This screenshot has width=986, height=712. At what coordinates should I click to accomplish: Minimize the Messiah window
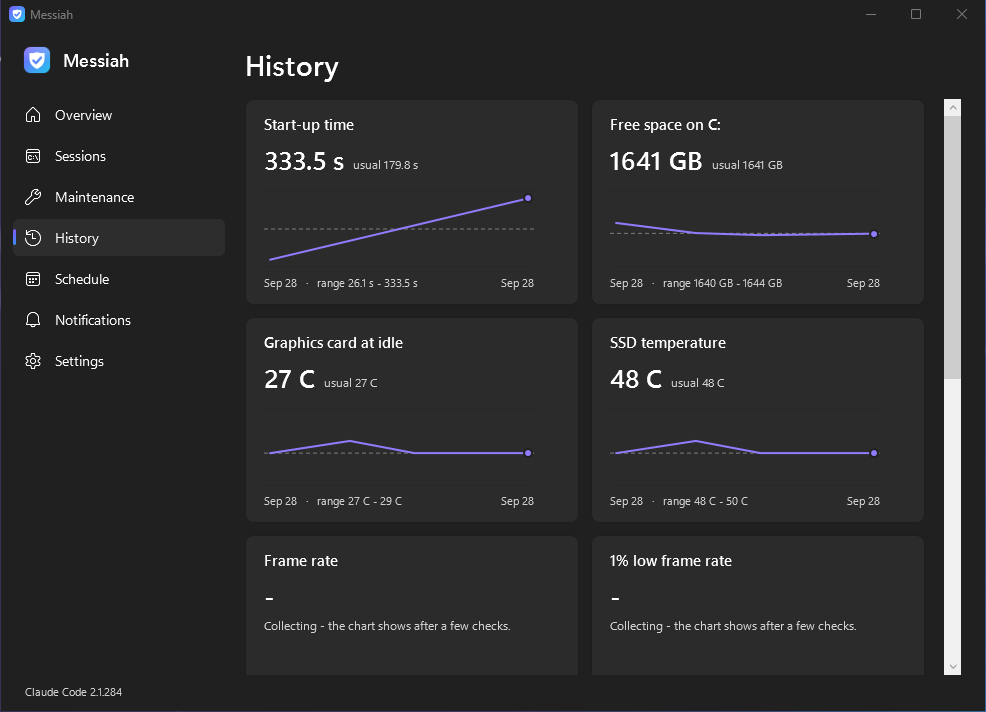[871, 14]
